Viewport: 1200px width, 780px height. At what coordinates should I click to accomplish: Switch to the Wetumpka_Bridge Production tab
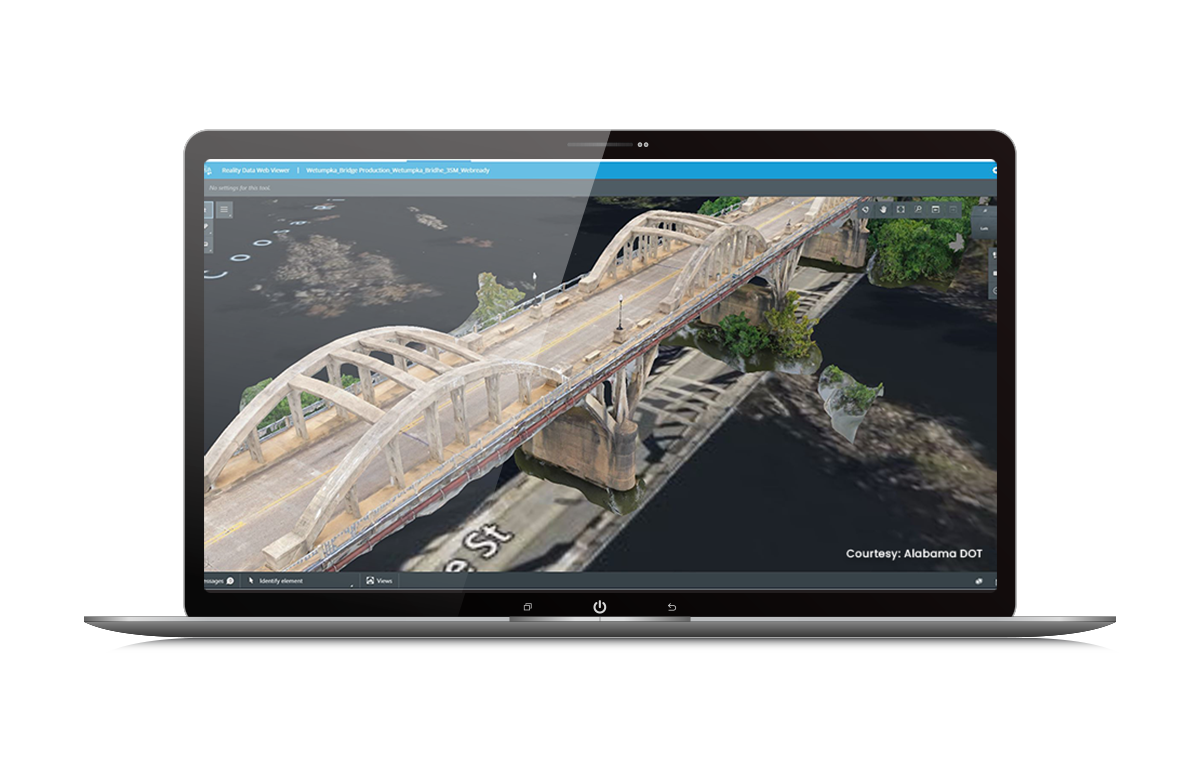coord(398,170)
